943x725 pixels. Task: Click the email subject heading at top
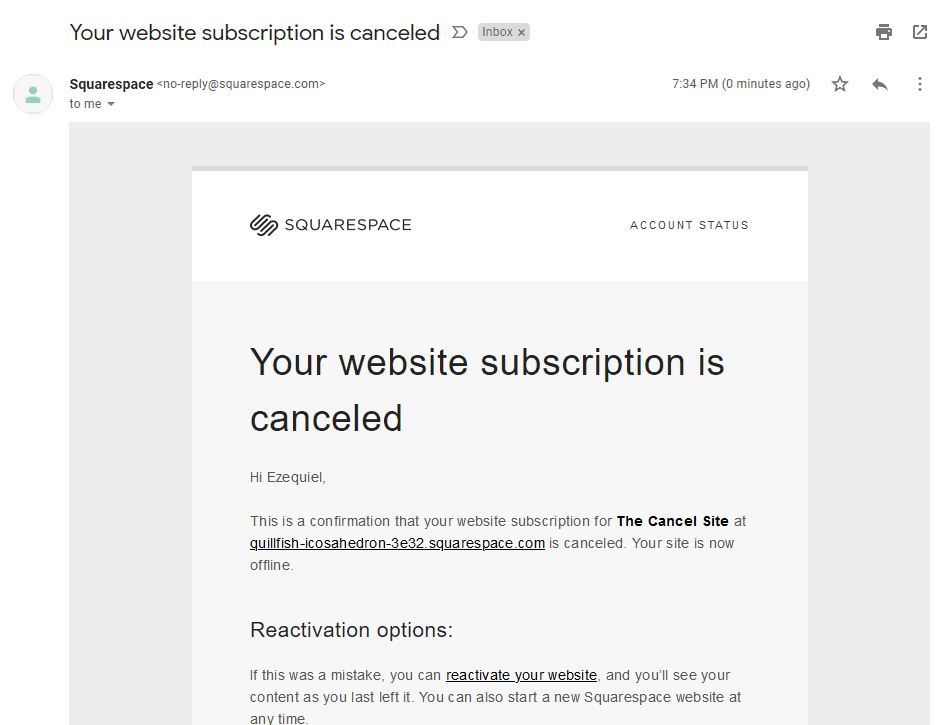(254, 32)
